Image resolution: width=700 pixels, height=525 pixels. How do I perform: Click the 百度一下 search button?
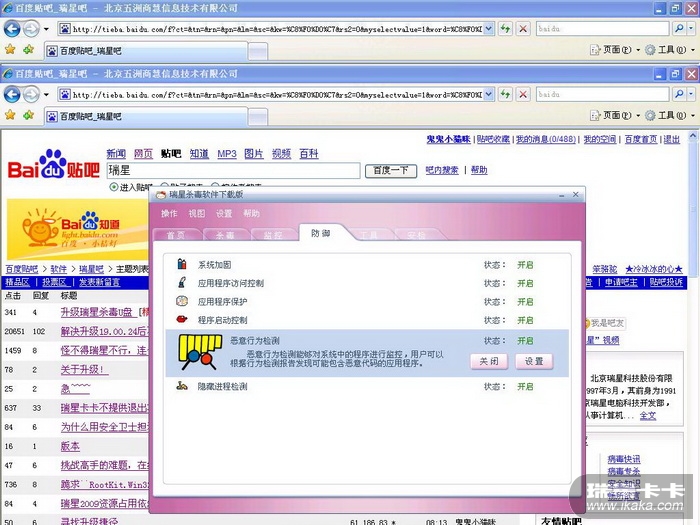(x=391, y=171)
